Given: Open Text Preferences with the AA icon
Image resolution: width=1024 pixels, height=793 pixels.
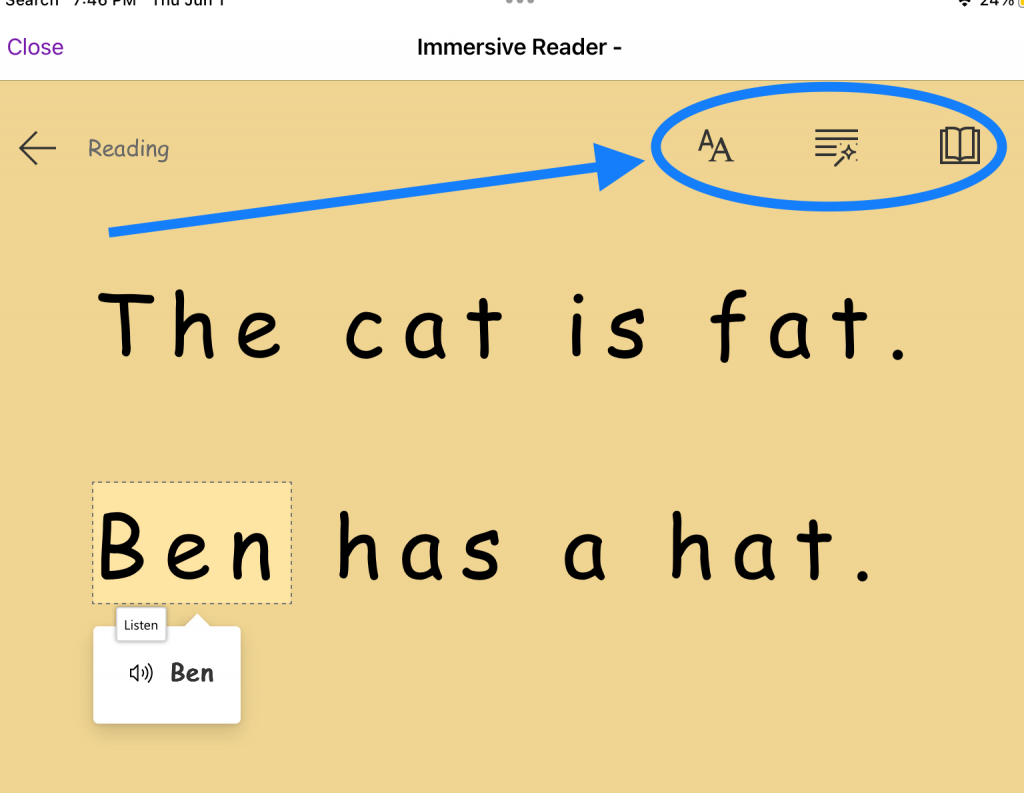Looking at the screenshot, I should [715, 146].
